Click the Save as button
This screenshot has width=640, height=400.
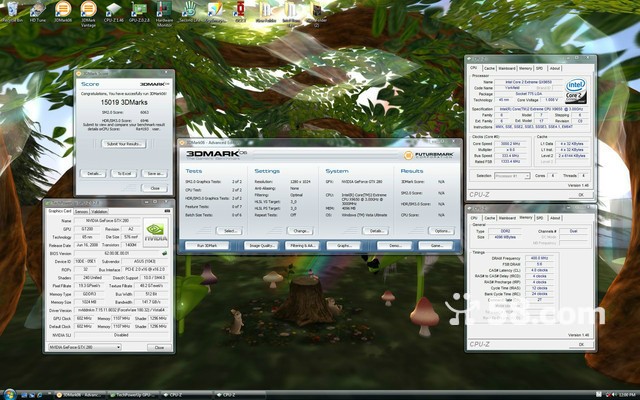pos(155,173)
